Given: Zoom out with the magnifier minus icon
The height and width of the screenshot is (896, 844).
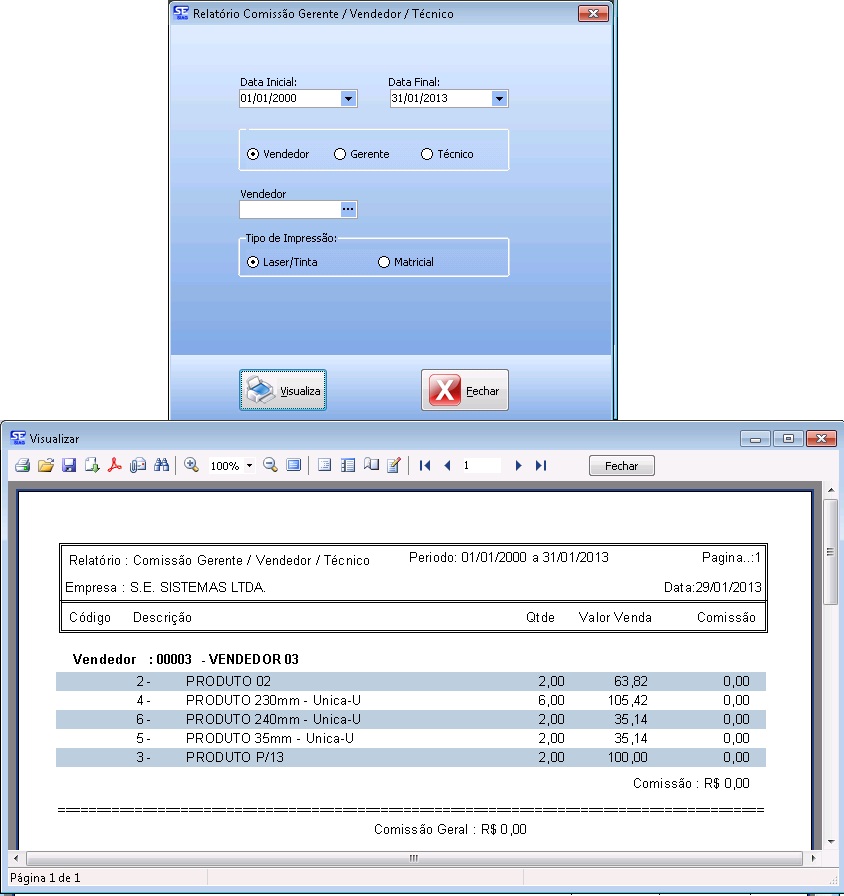Looking at the screenshot, I should pyautogui.click(x=270, y=466).
